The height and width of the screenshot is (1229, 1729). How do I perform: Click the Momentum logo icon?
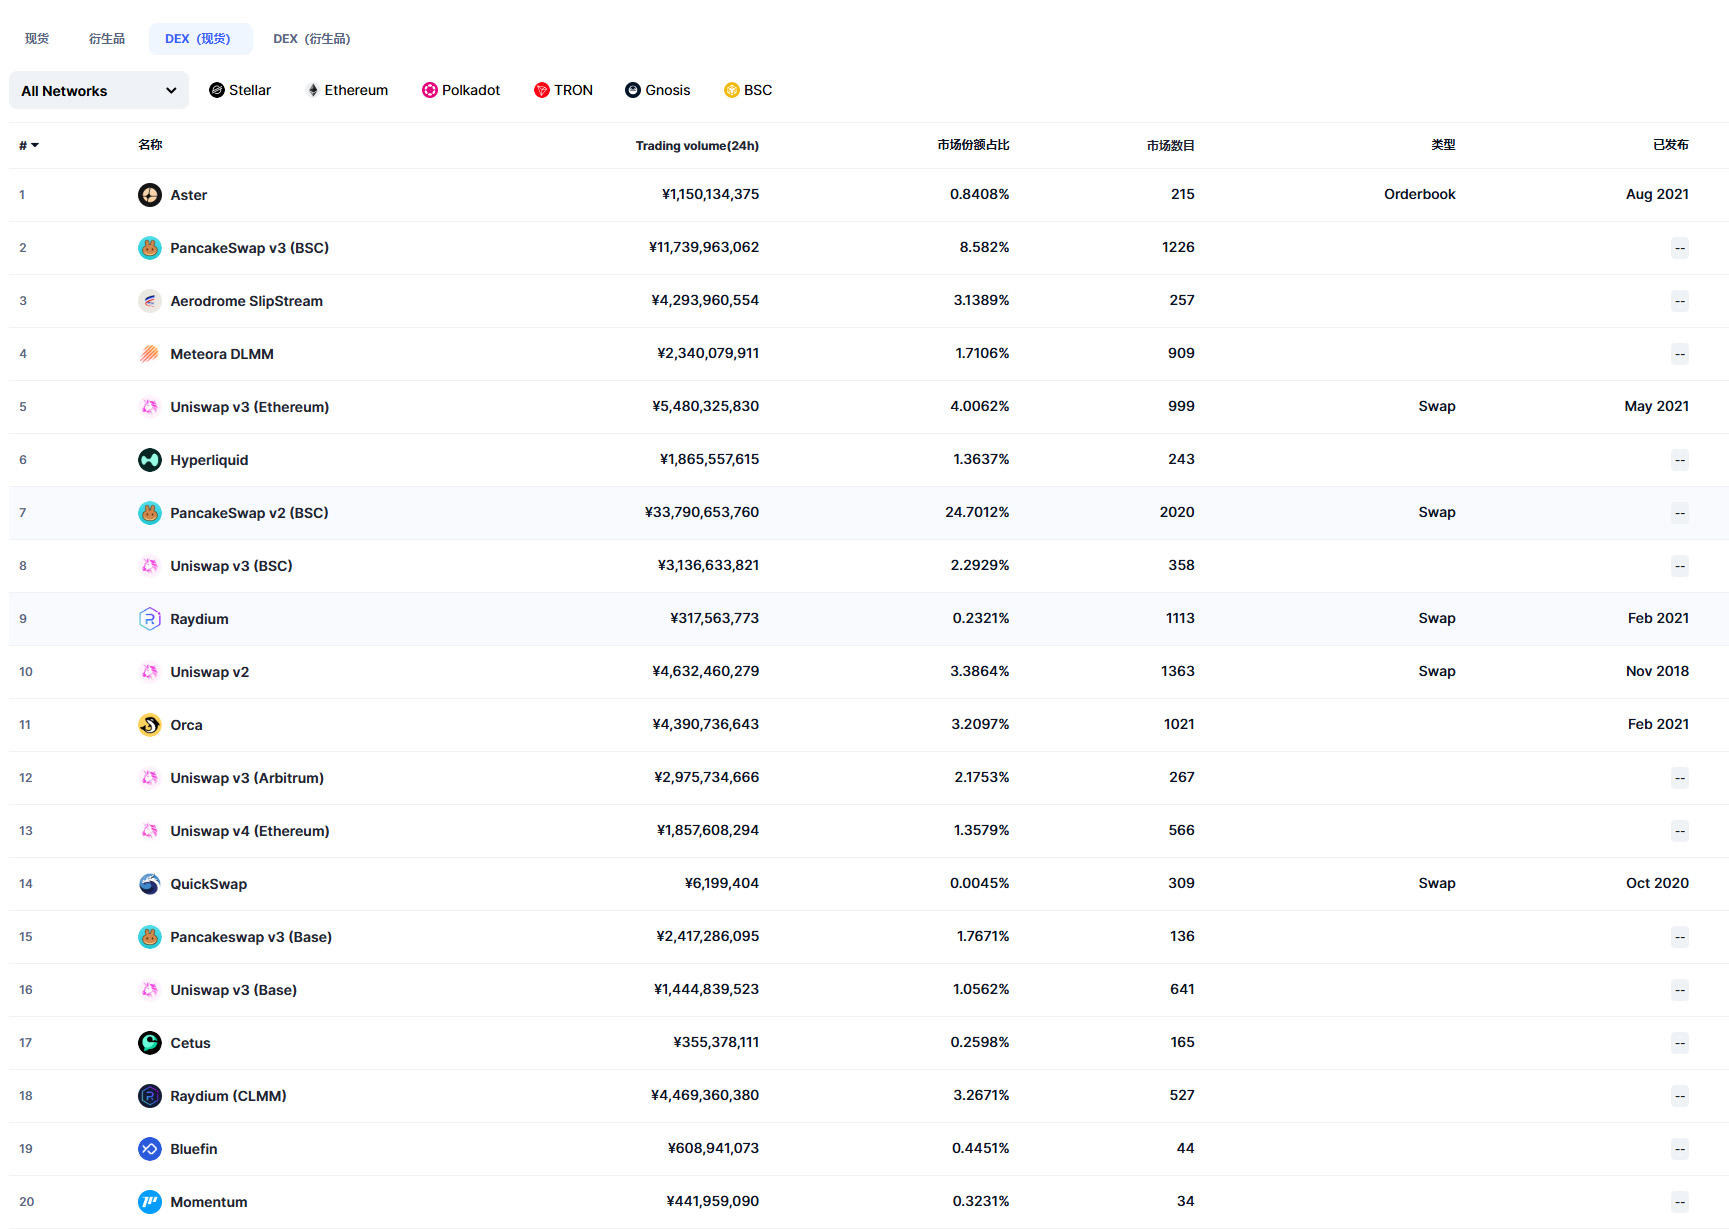(149, 1202)
